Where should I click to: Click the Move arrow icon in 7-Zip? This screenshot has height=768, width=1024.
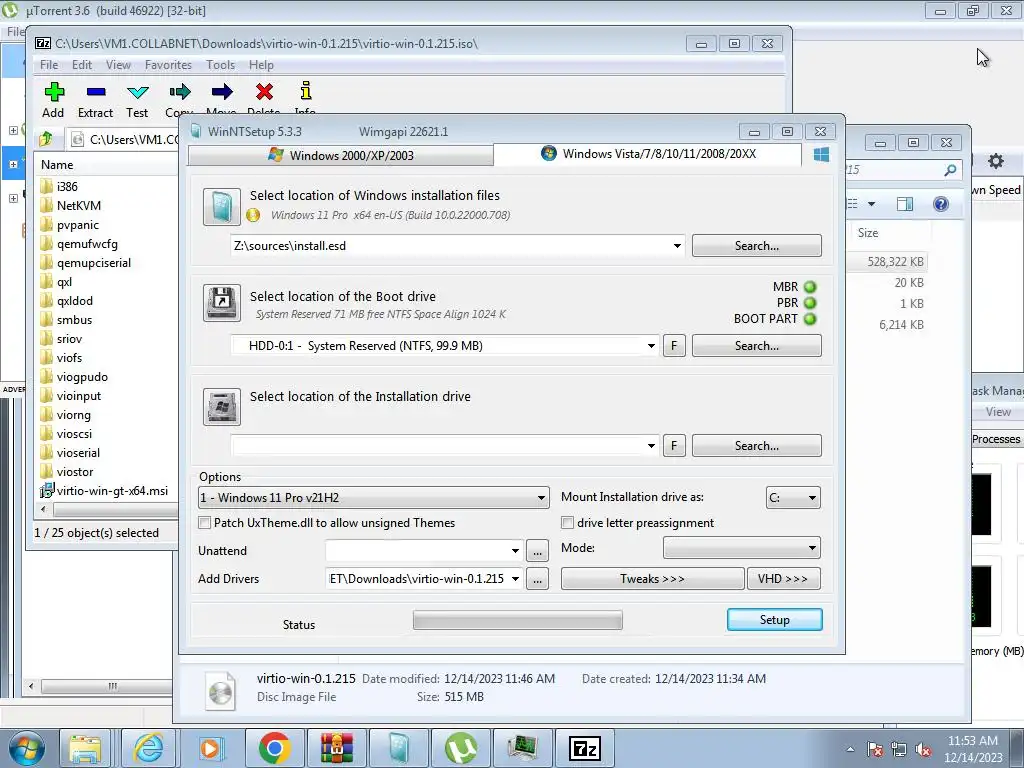click(x=222, y=92)
